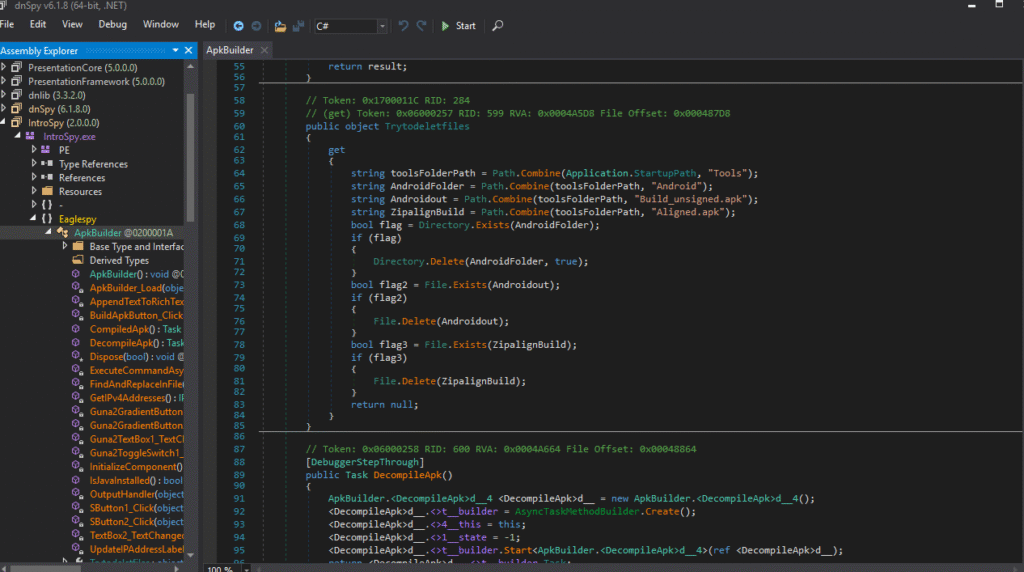Open the Help menu
Image resolution: width=1024 pixels, height=572 pixels.
tap(204, 24)
